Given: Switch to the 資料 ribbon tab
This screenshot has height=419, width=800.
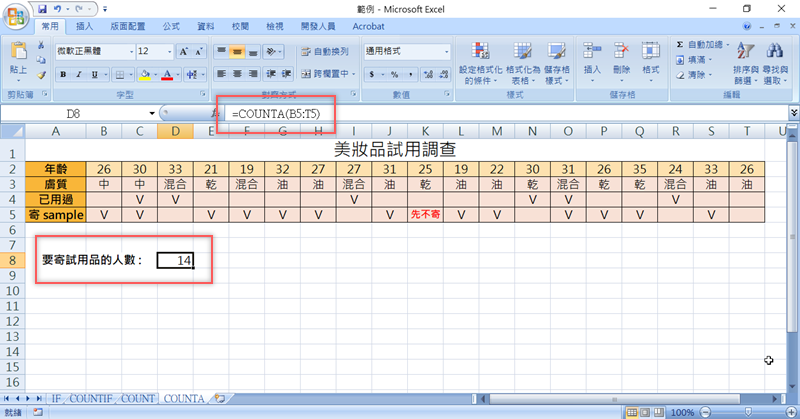Looking at the screenshot, I should point(206,27).
